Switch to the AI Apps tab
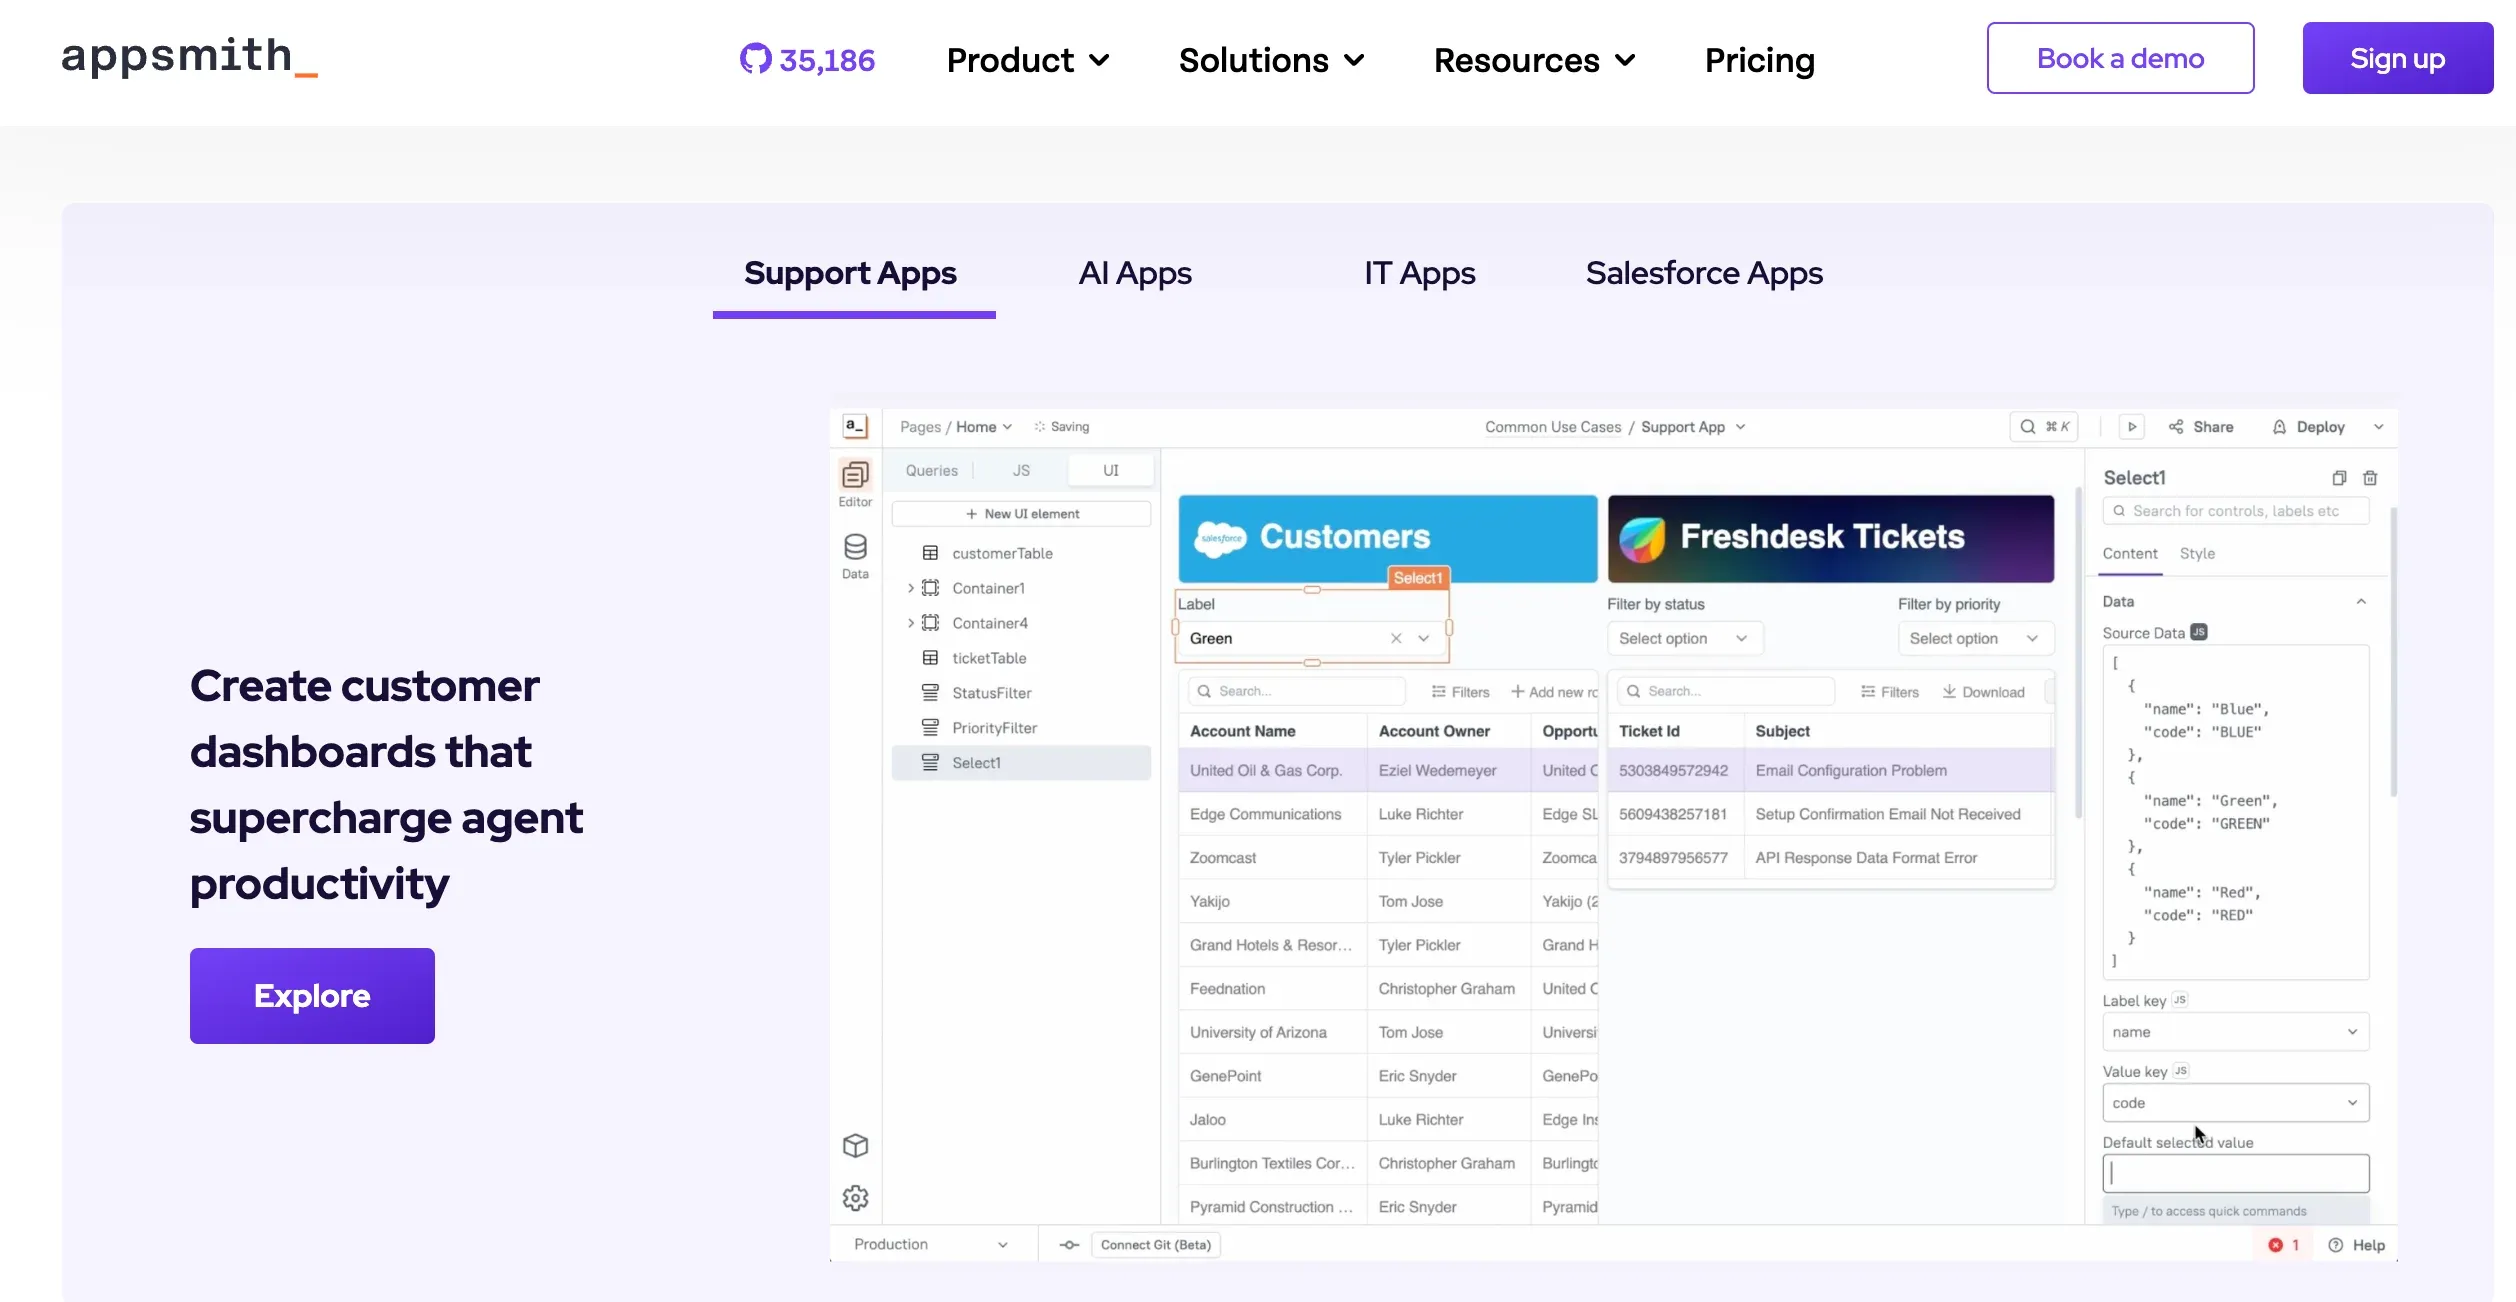Screen dimensions: 2516x1302 (x=1135, y=273)
